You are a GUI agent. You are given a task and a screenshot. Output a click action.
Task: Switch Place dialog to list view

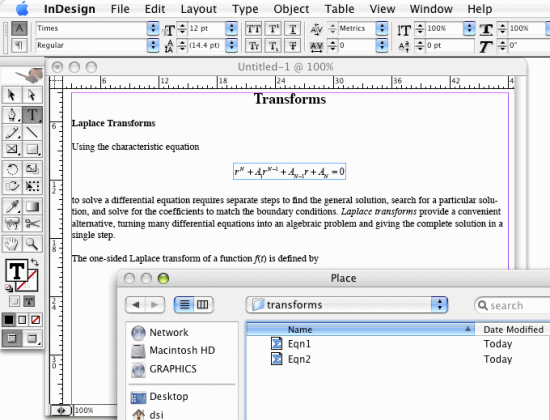184,305
